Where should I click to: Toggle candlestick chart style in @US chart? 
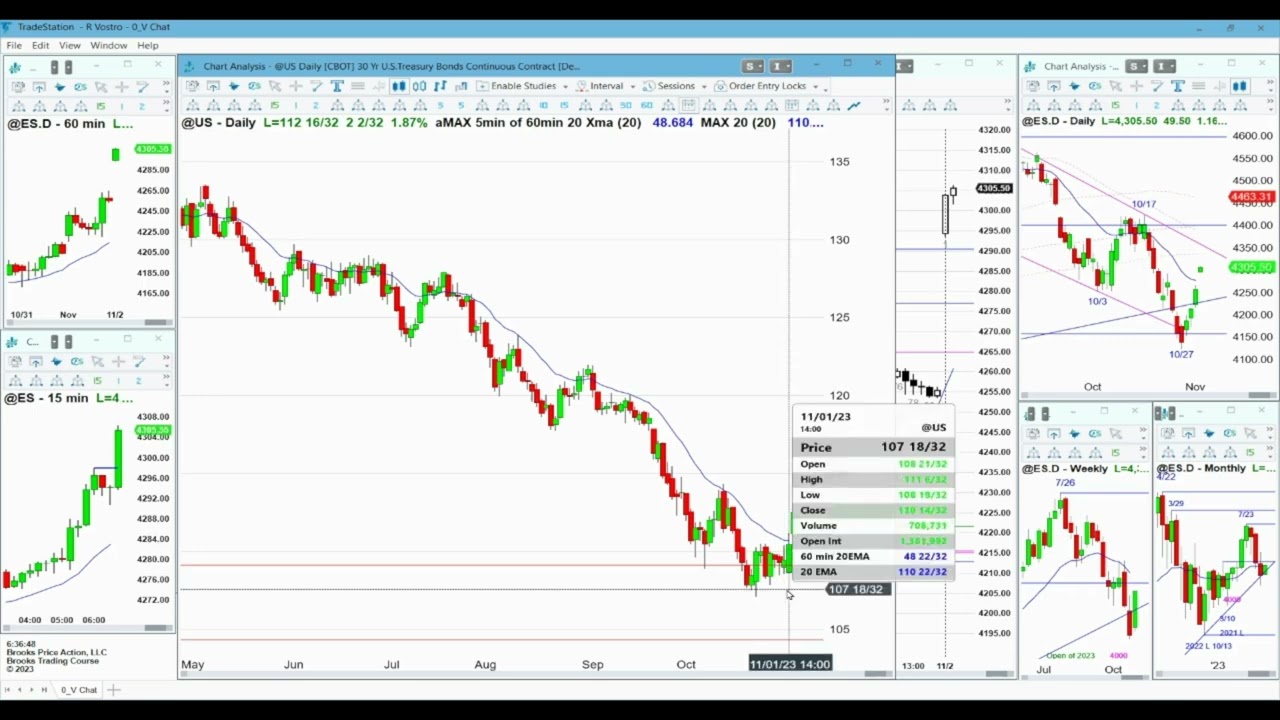(399, 86)
